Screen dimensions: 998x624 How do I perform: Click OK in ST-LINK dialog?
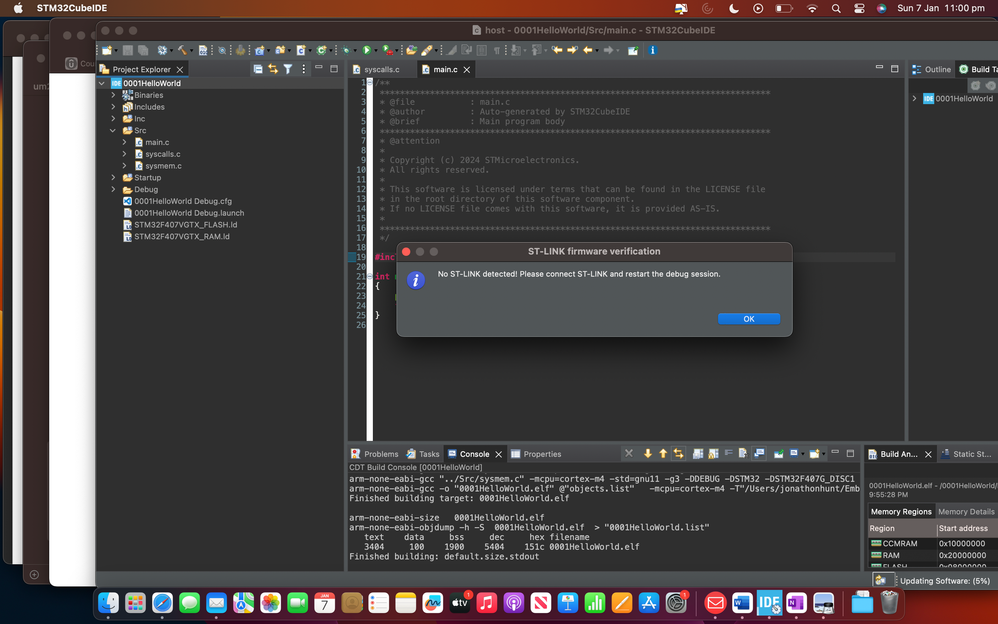coord(748,319)
